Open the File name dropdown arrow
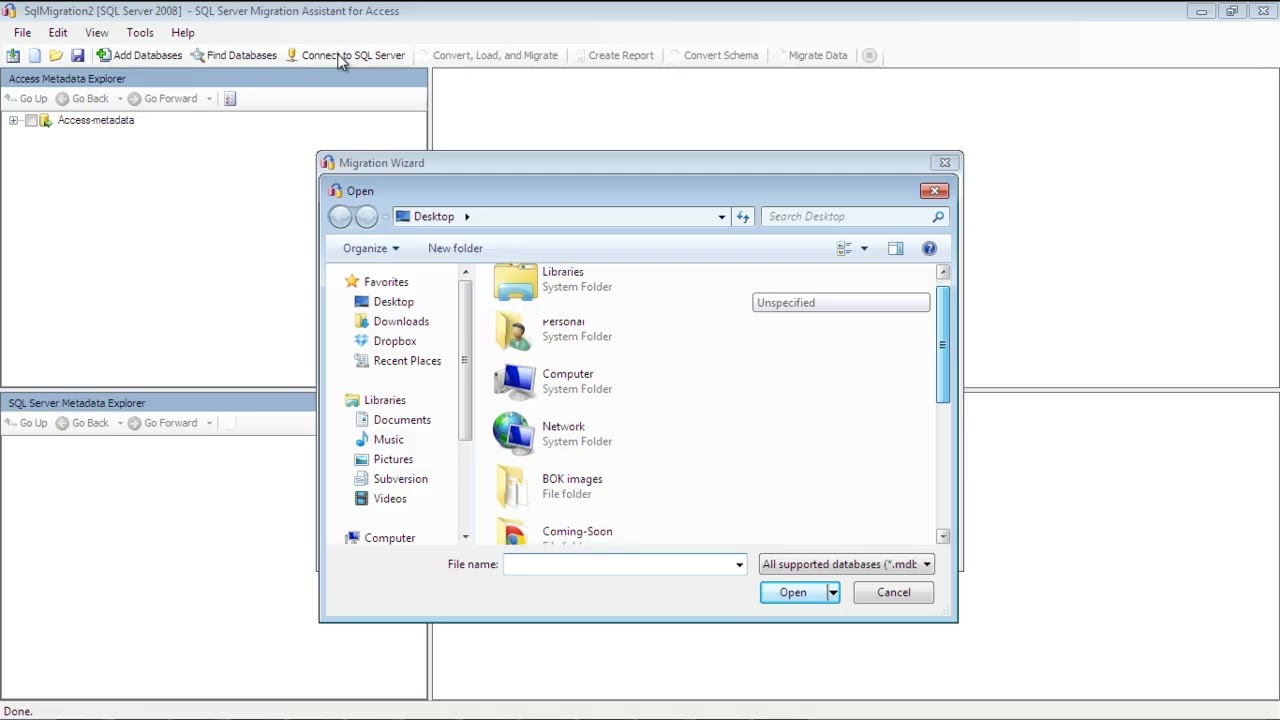 click(740, 564)
